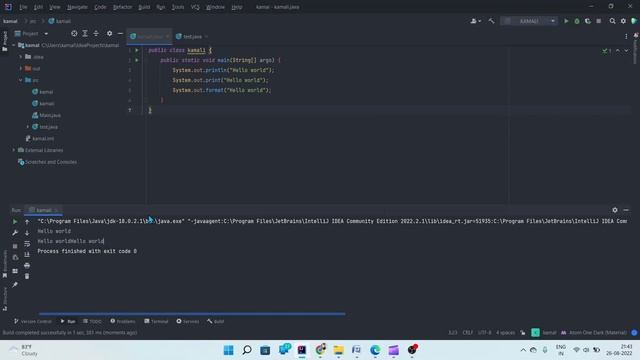This screenshot has width=640, height=360.
Task: Open the TODO tool window
Action: [x=92, y=322]
